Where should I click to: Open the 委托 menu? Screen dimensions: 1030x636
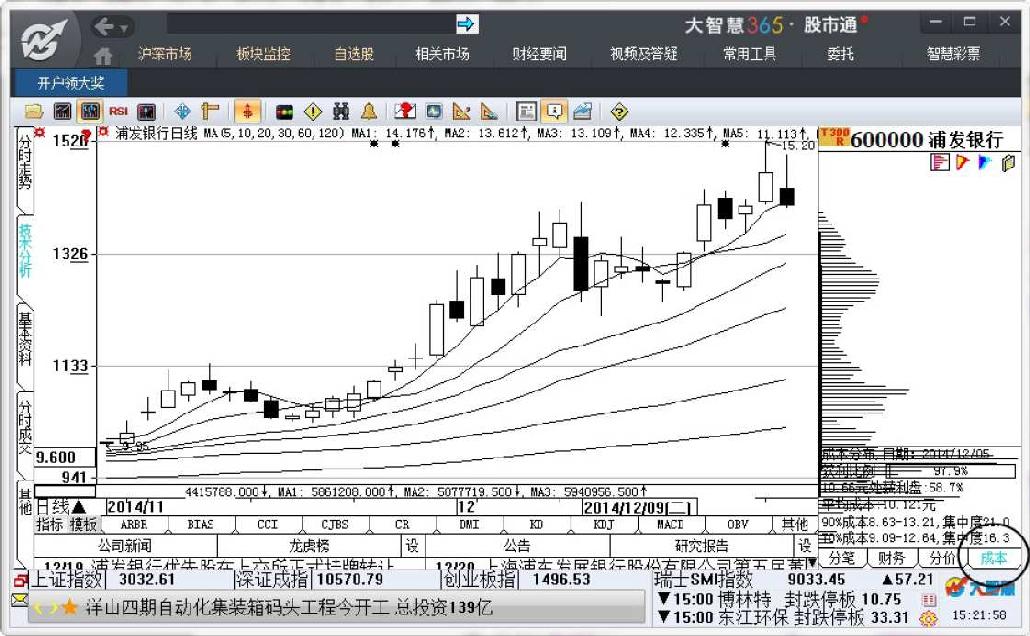[840, 53]
